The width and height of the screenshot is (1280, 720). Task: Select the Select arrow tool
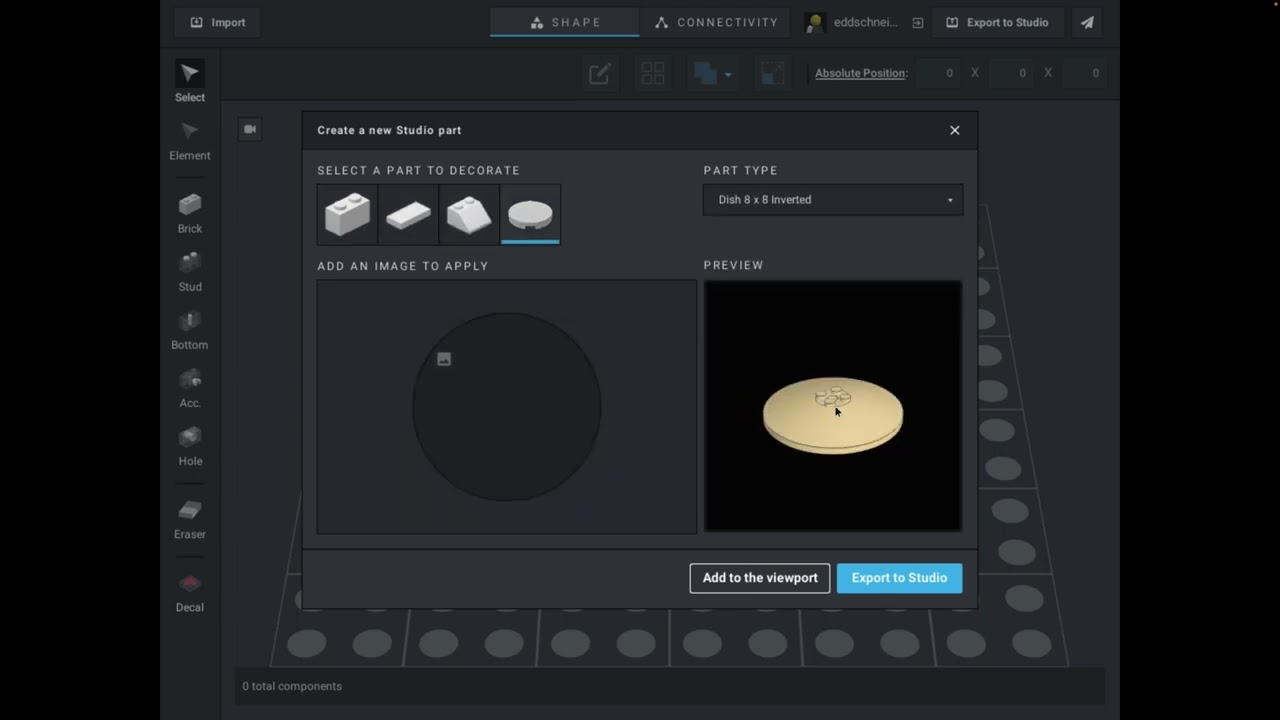[189, 82]
